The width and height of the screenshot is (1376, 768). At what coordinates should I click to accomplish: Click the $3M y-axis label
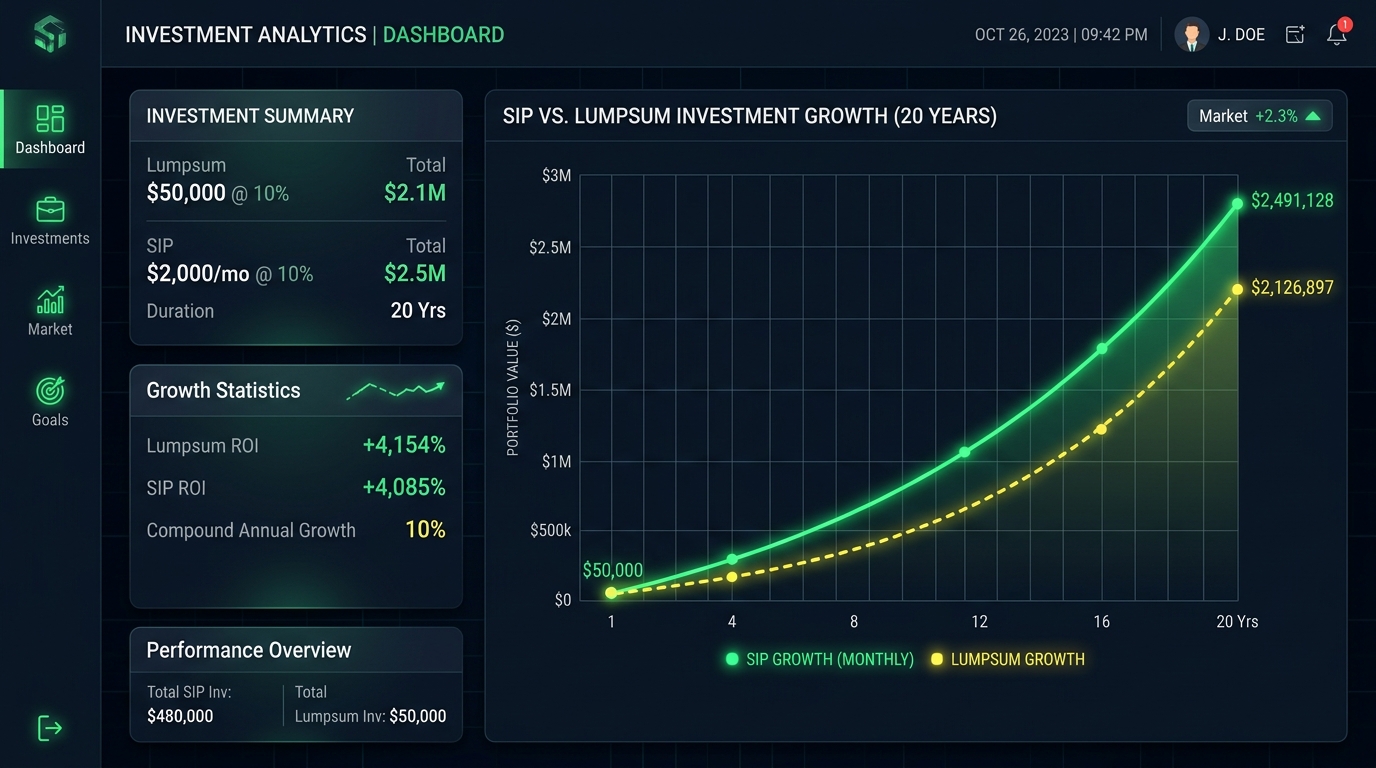pyautogui.click(x=556, y=176)
